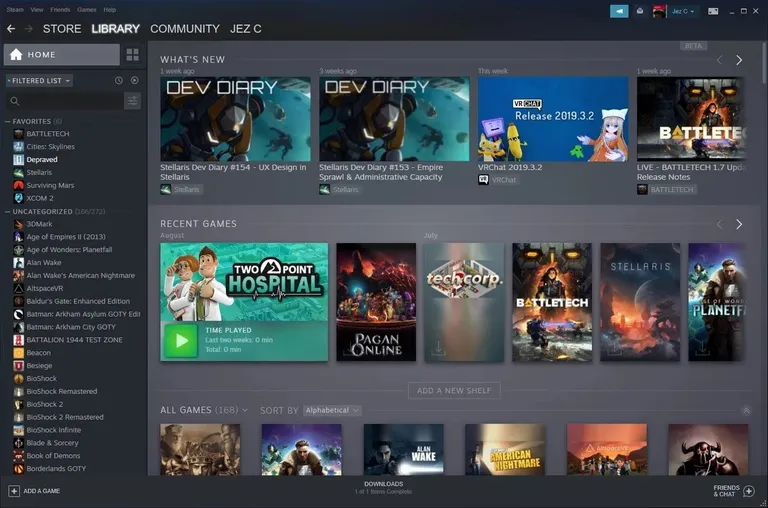Viewport: 768px width, 508px height.
Task: Open Alan Wake tile in All Games
Action: coord(404,449)
